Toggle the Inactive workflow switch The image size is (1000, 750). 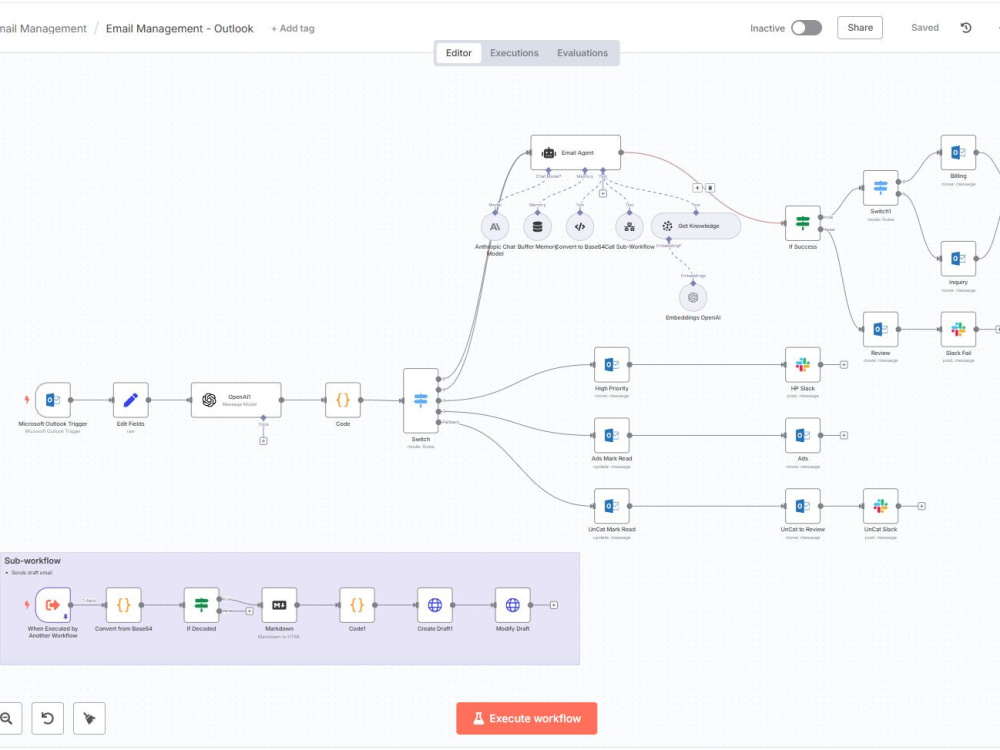coord(806,28)
